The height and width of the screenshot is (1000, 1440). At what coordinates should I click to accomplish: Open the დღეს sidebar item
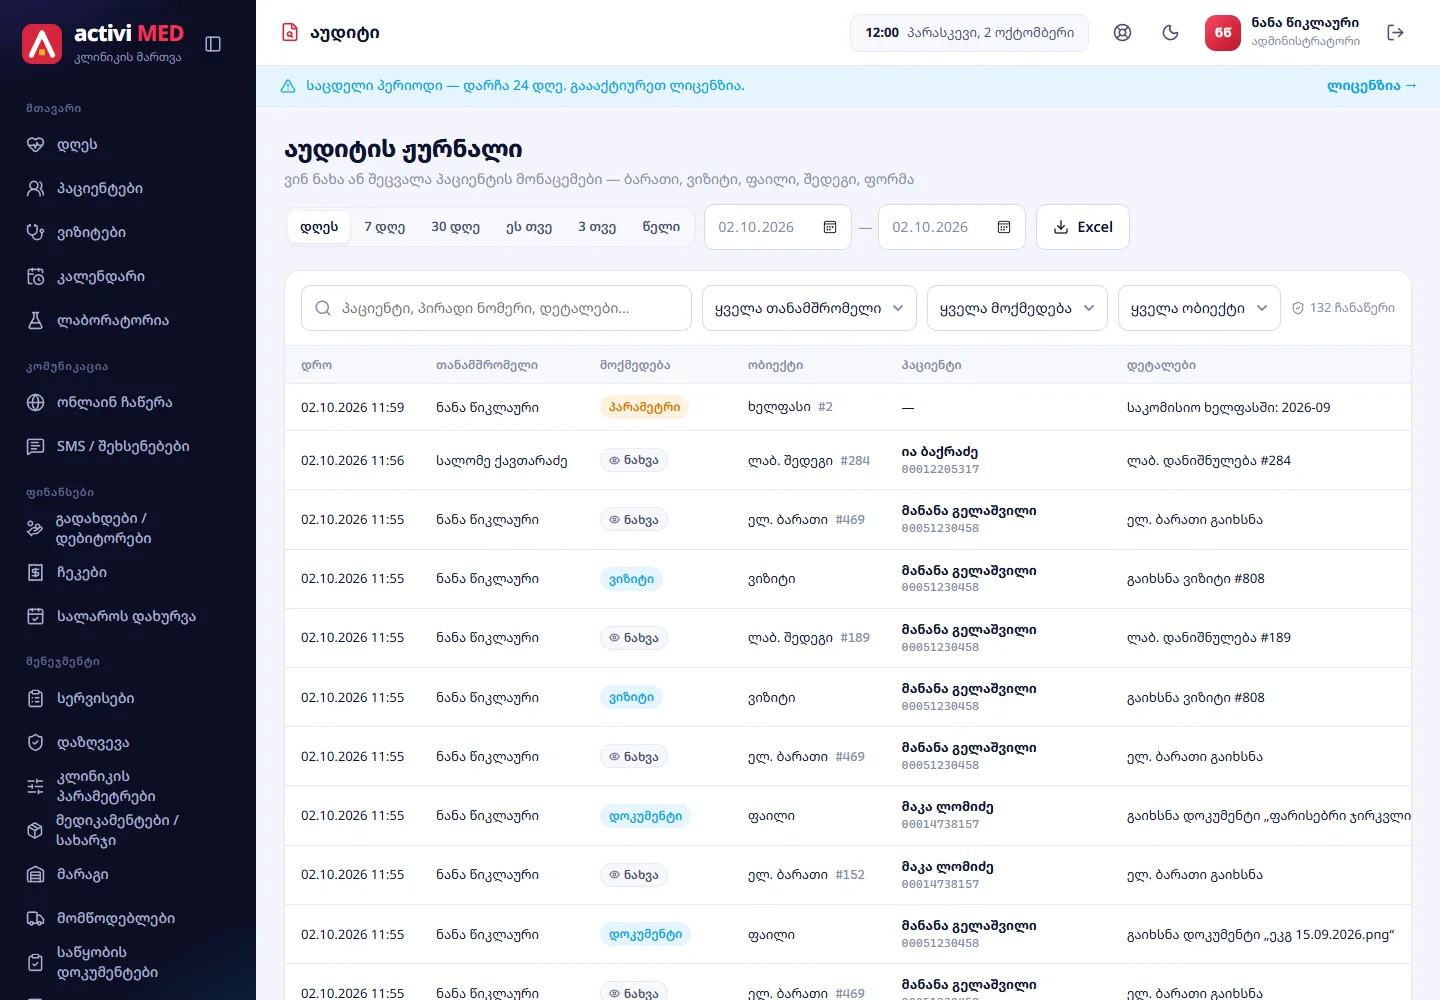point(128,145)
